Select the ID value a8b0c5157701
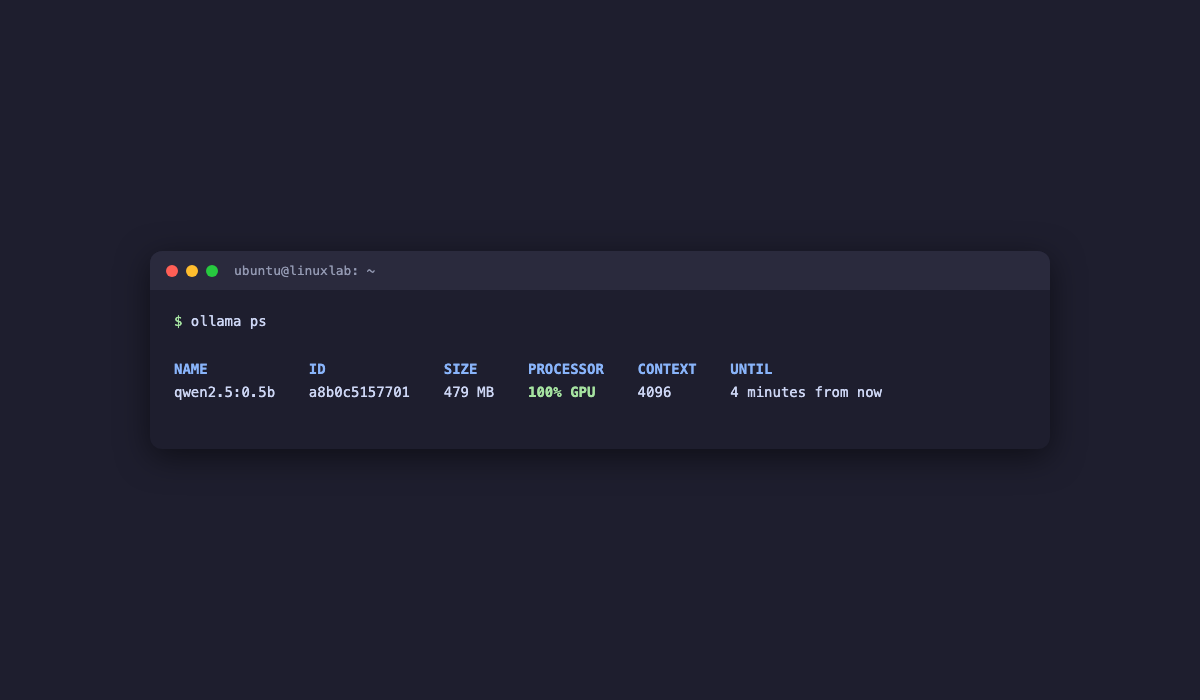The height and width of the screenshot is (700, 1200). 359,392
